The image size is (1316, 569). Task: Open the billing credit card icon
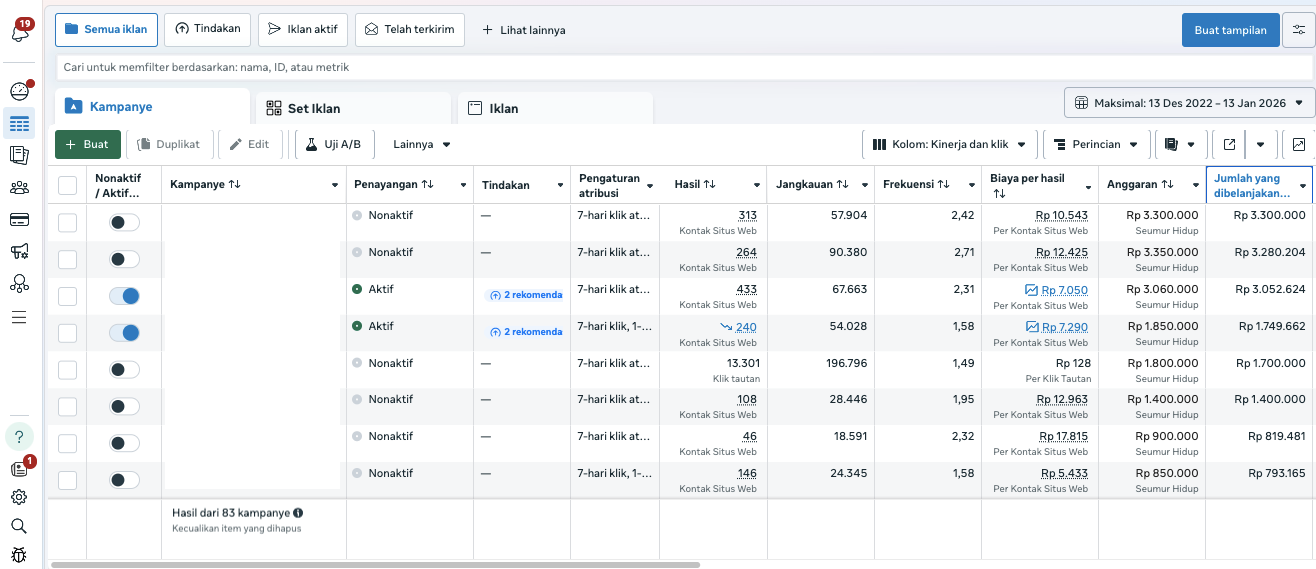click(x=19, y=220)
